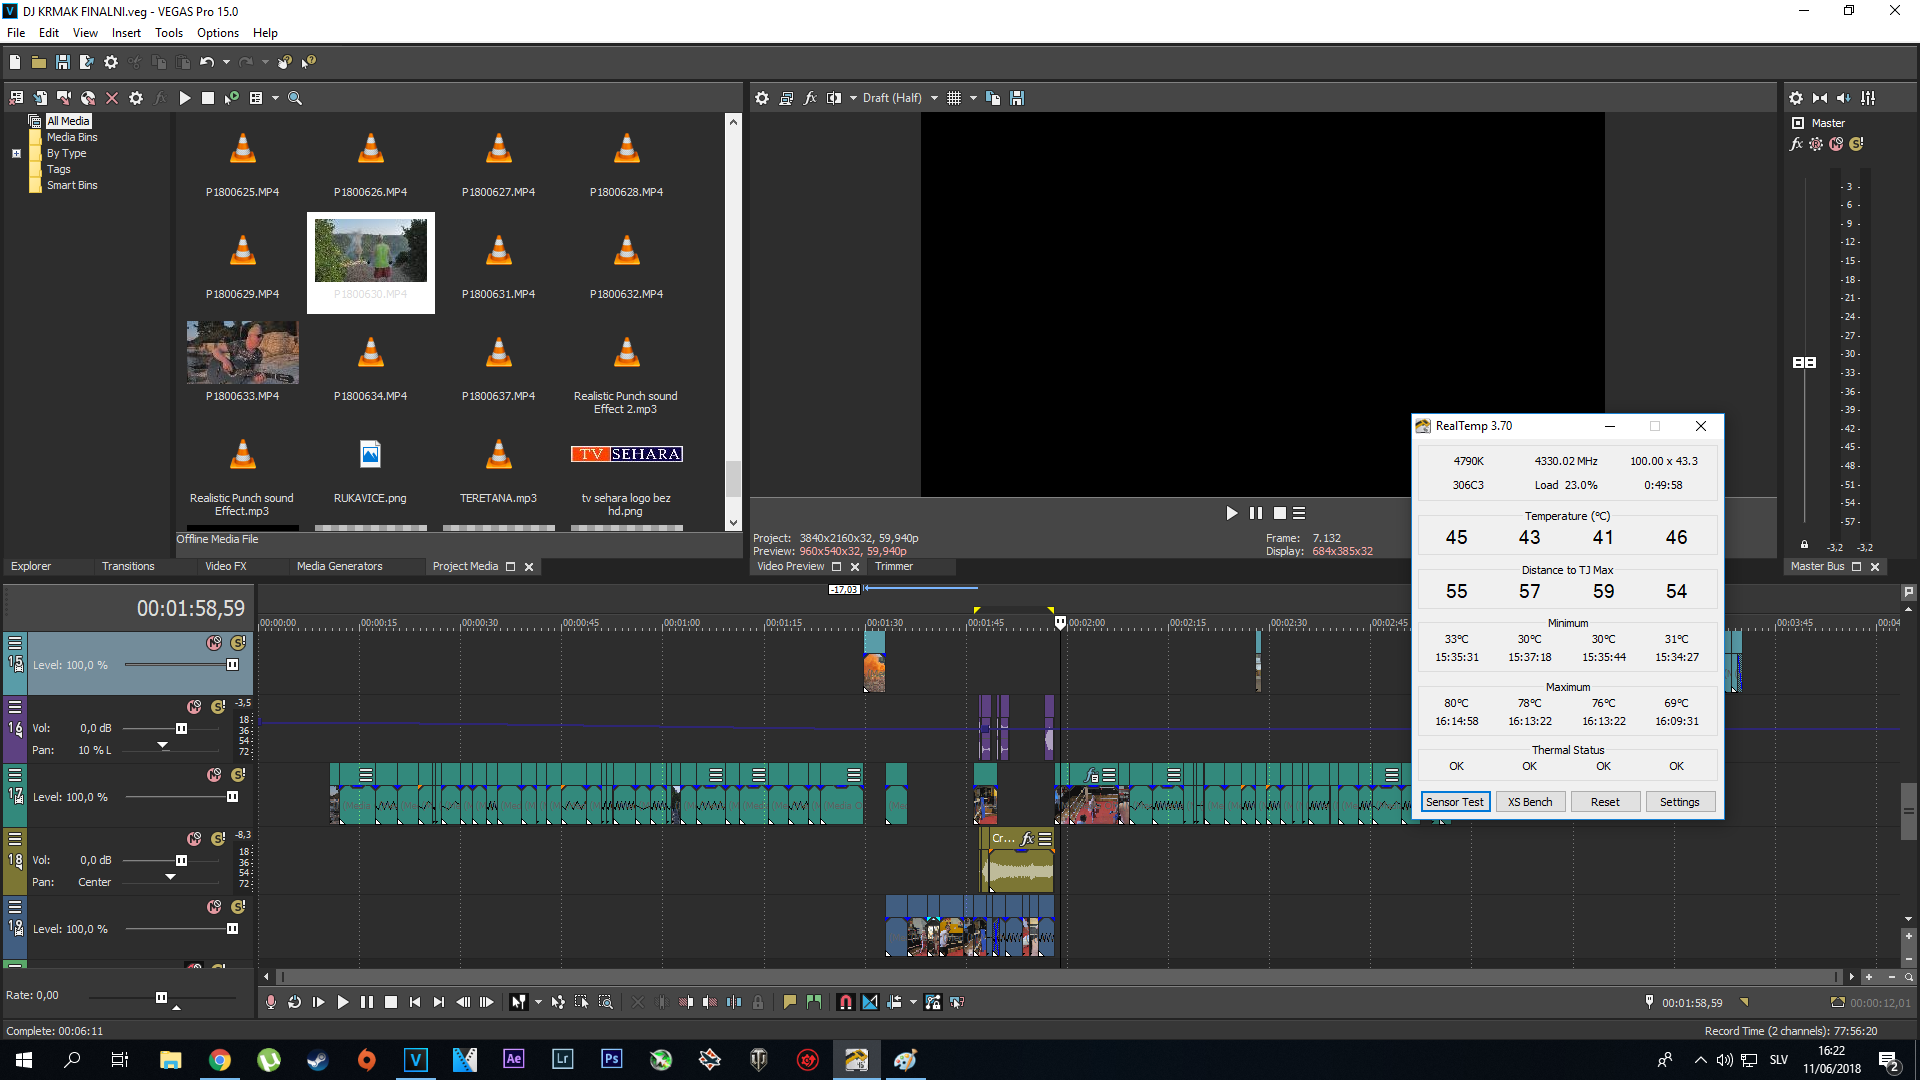The image size is (1920, 1080).
Task: Click the Undo arrow button
Action: click(207, 62)
